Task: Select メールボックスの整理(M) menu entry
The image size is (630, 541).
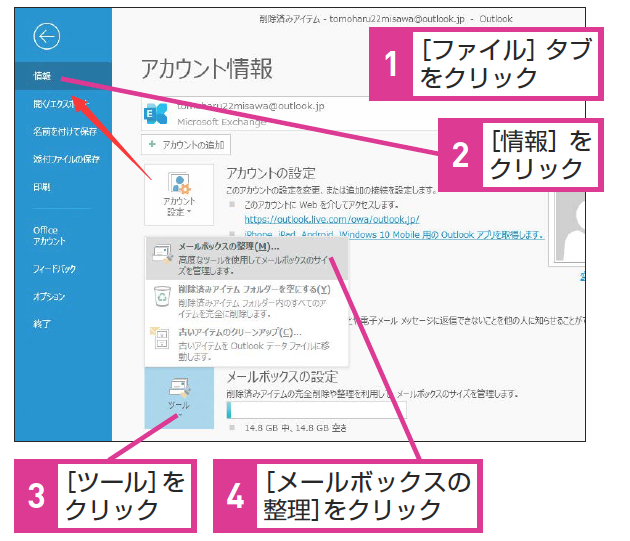Action: coord(247,258)
